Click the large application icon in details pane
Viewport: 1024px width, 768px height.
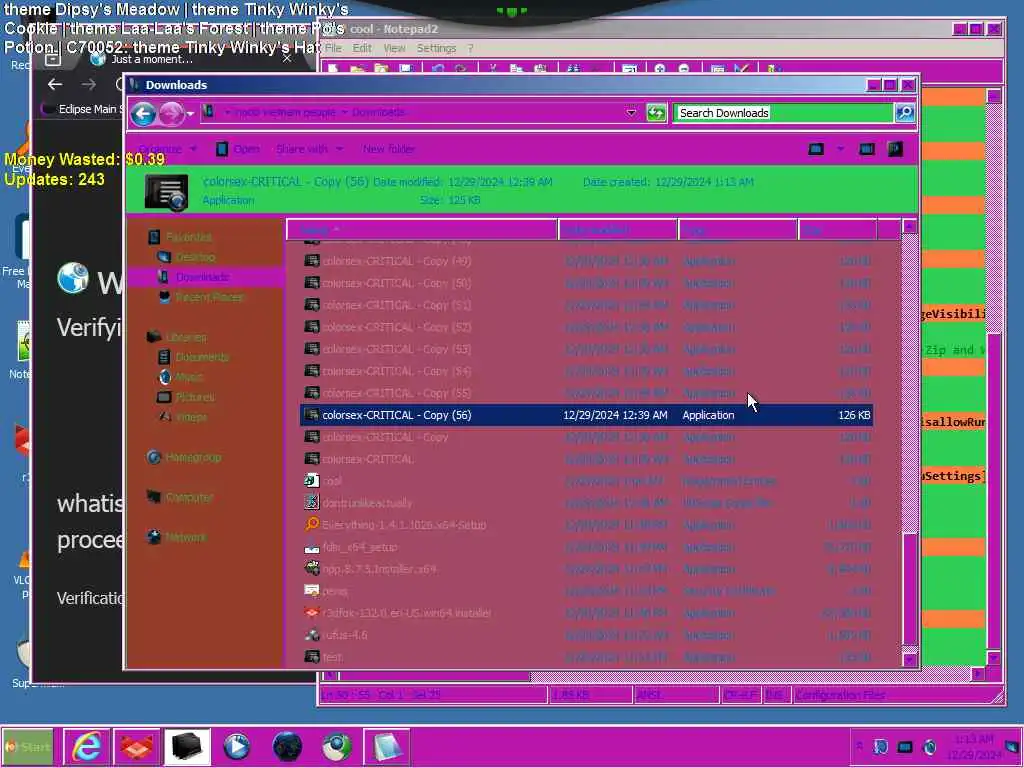coord(167,192)
